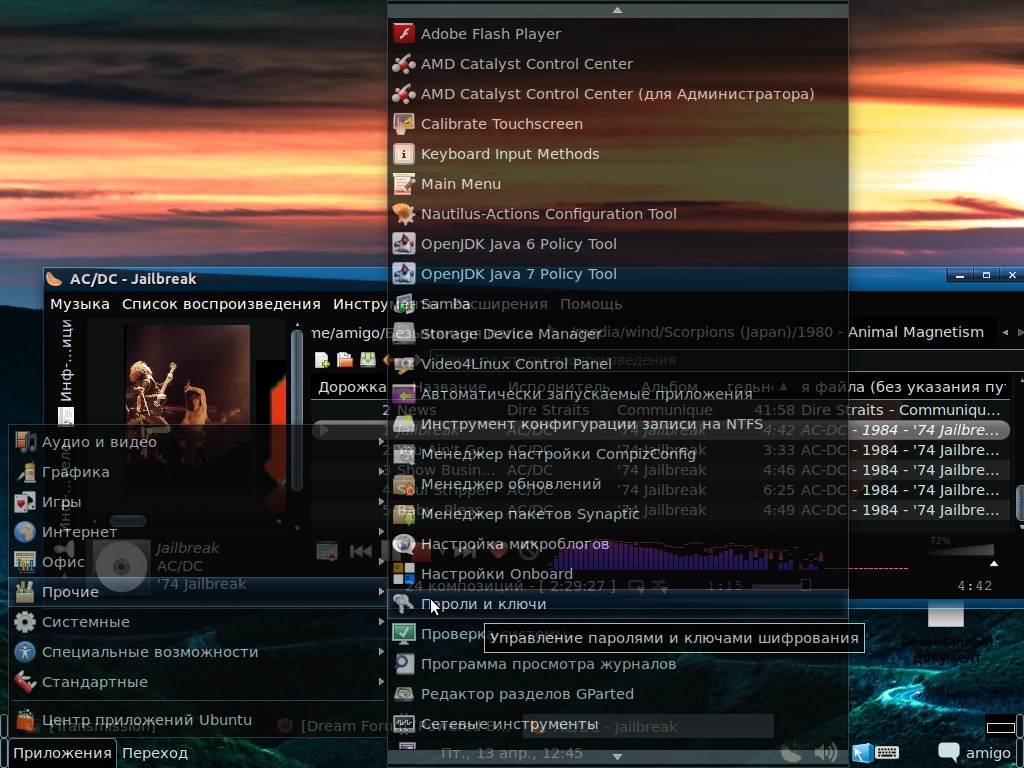Viewport: 1024px width, 768px height.
Task: Click the keyboard indicator in panel
Action: point(887,753)
